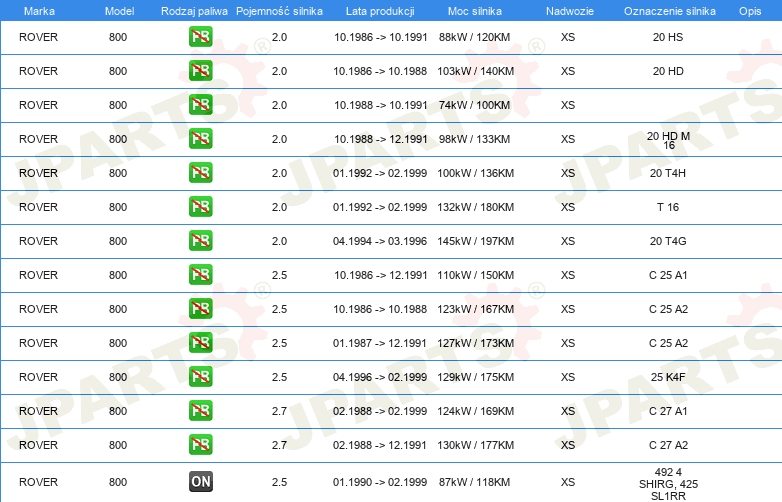Click power value 145kW / 197KM
Image resolution: width=782 pixels, height=502 pixels.
475,241
